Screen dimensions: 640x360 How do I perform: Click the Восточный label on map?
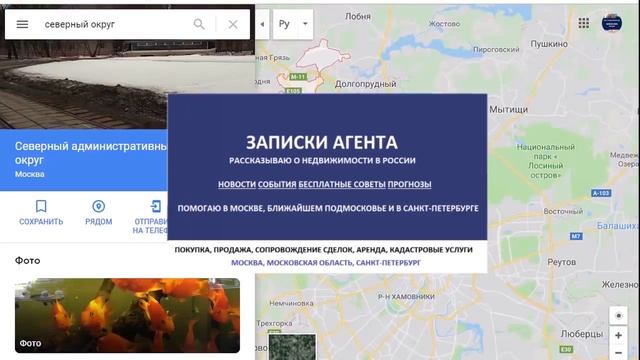563,211
